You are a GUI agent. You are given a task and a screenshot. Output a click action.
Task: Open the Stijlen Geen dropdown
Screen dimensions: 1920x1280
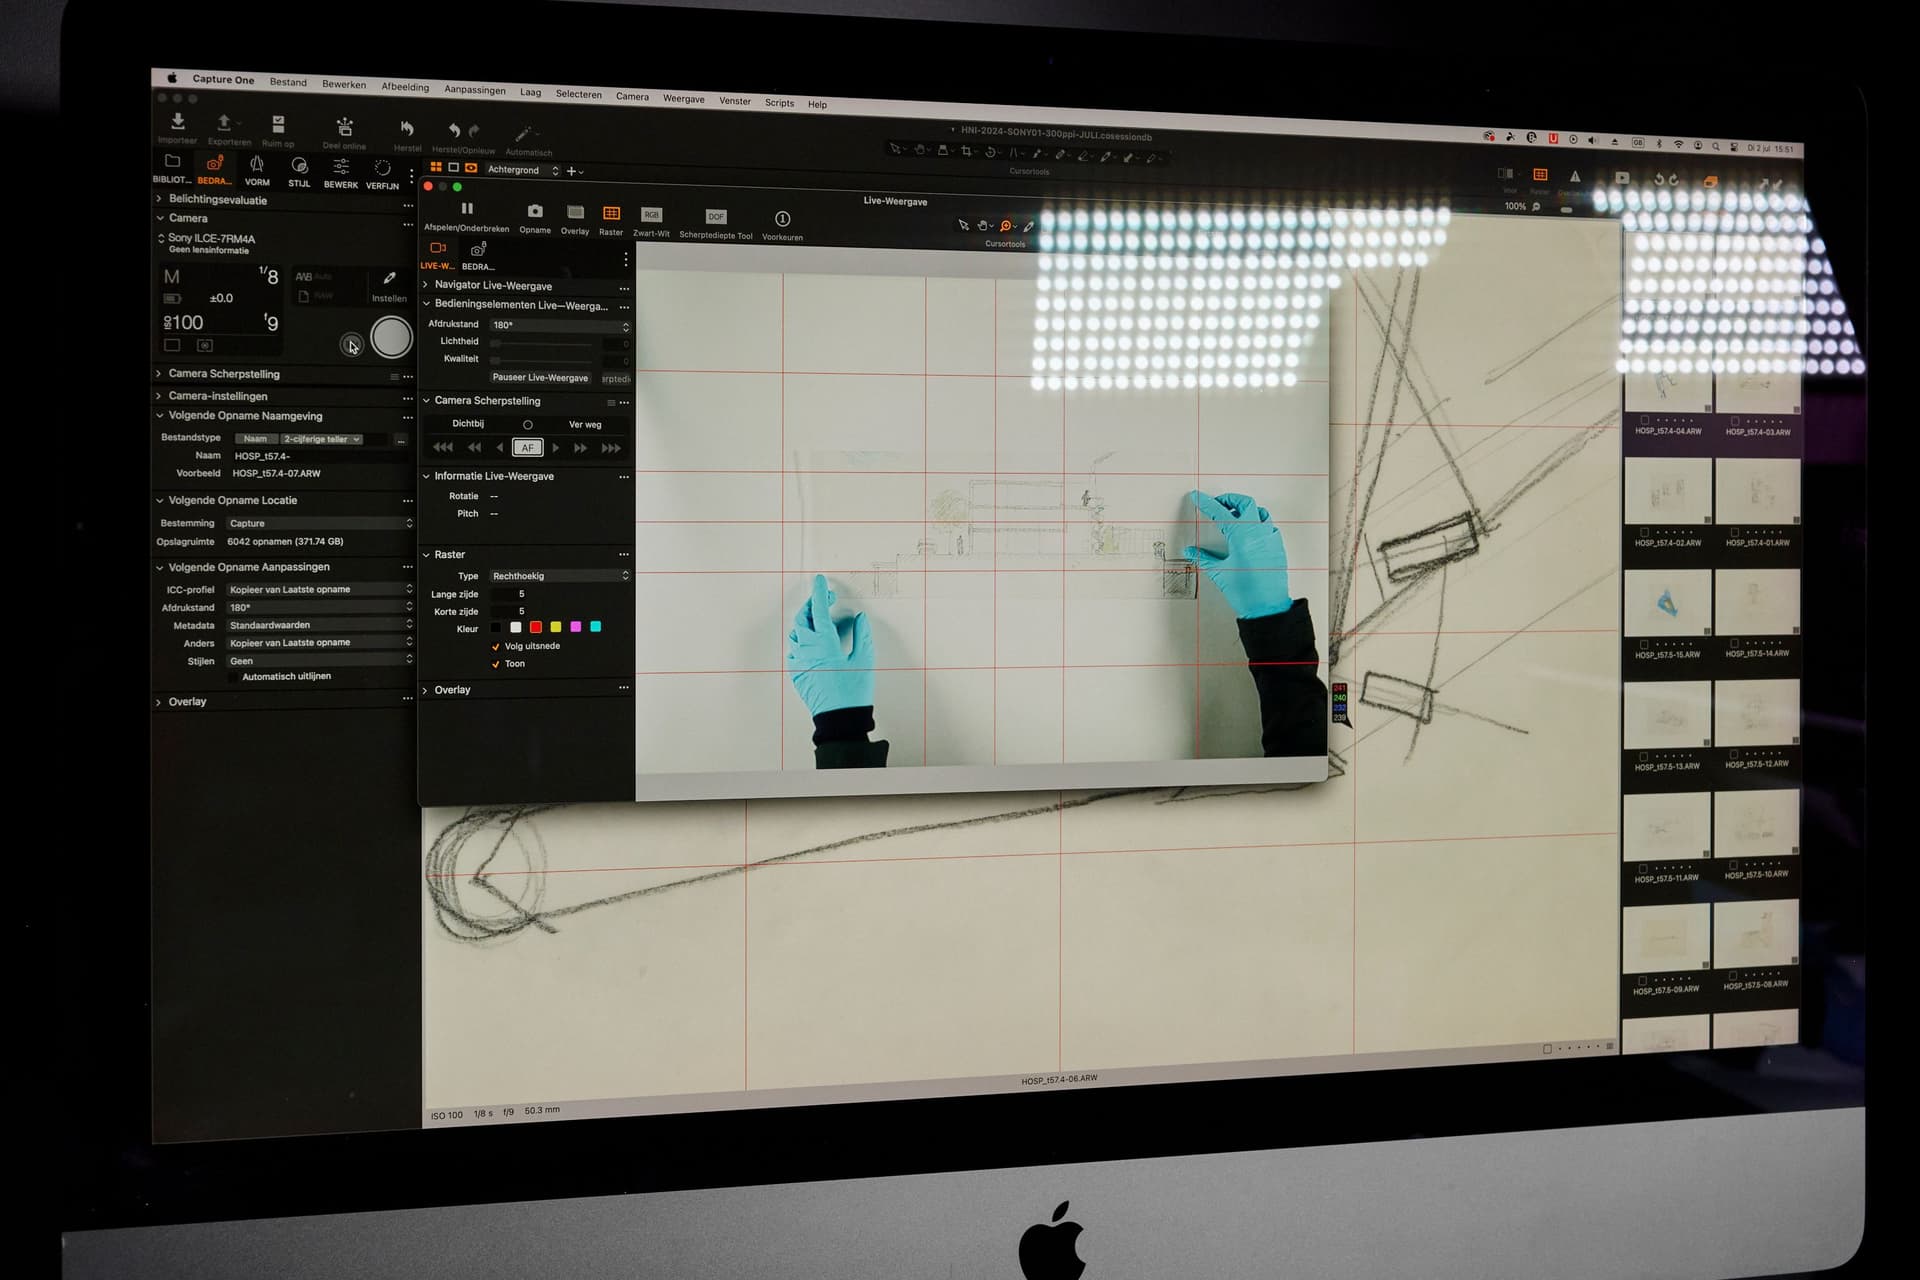click(x=319, y=661)
